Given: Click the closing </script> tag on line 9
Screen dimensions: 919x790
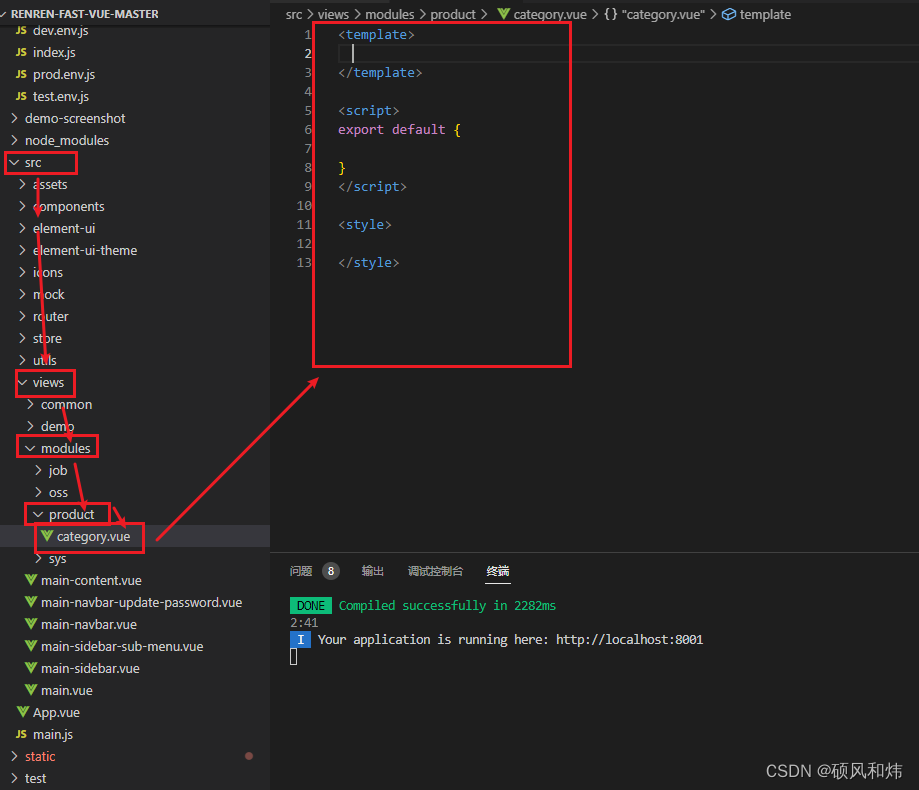Looking at the screenshot, I should click(x=372, y=186).
